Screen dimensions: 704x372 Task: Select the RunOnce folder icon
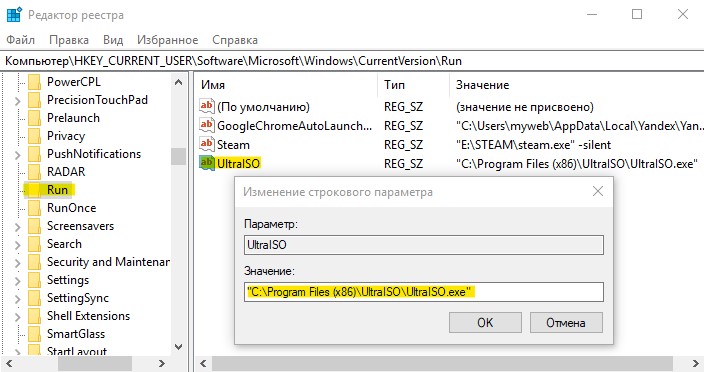pyautogui.click(x=34, y=208)
